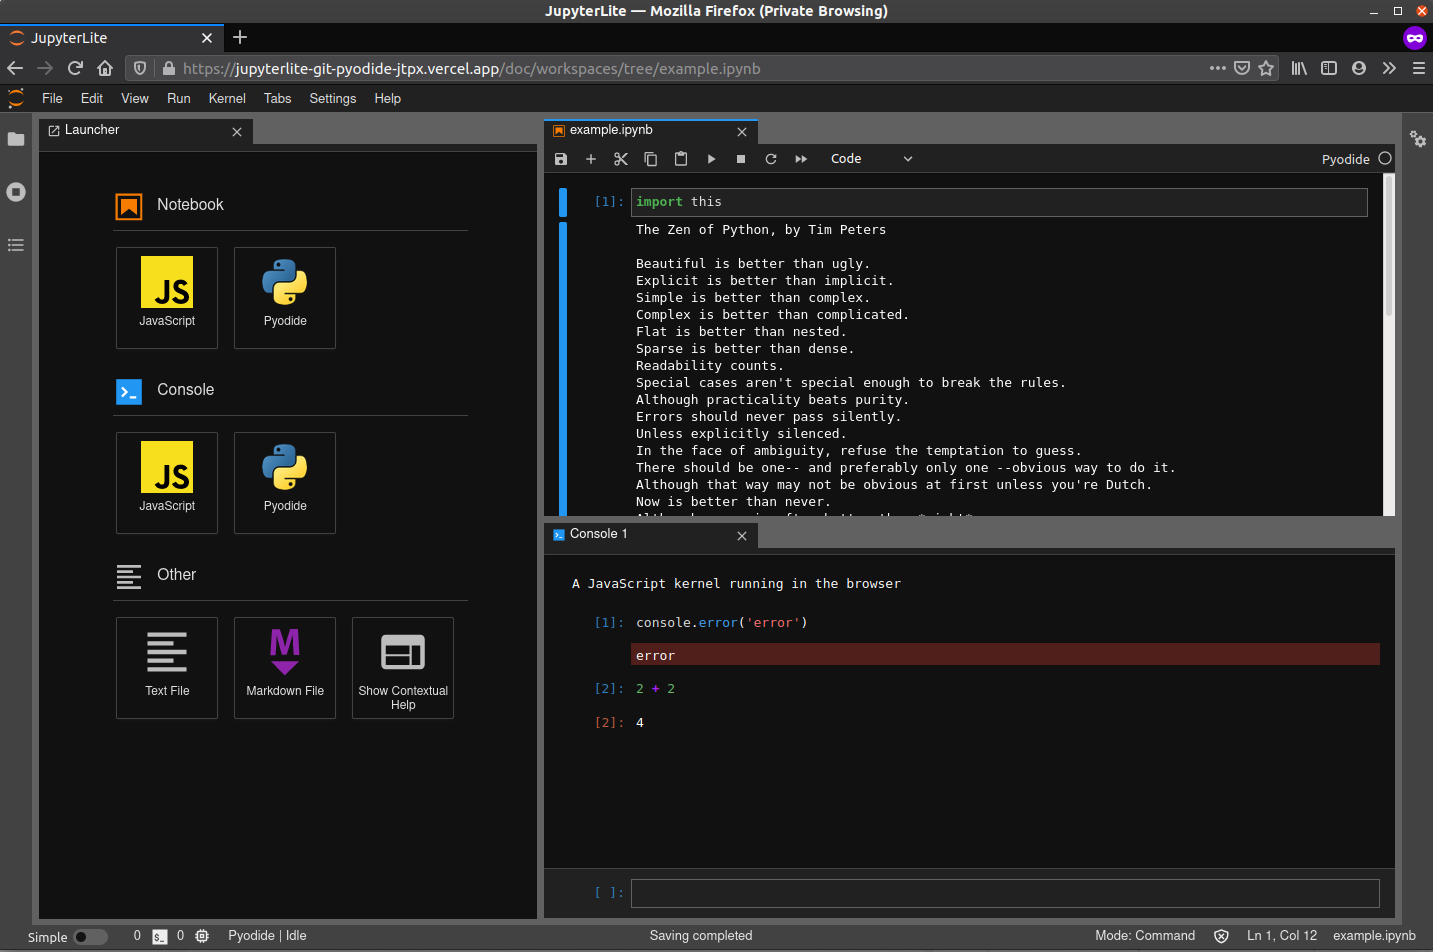Image resolution: width=1433 pixels, height=952 pixels.
Task: Open the Kernel menu
Action: (227, 98)
